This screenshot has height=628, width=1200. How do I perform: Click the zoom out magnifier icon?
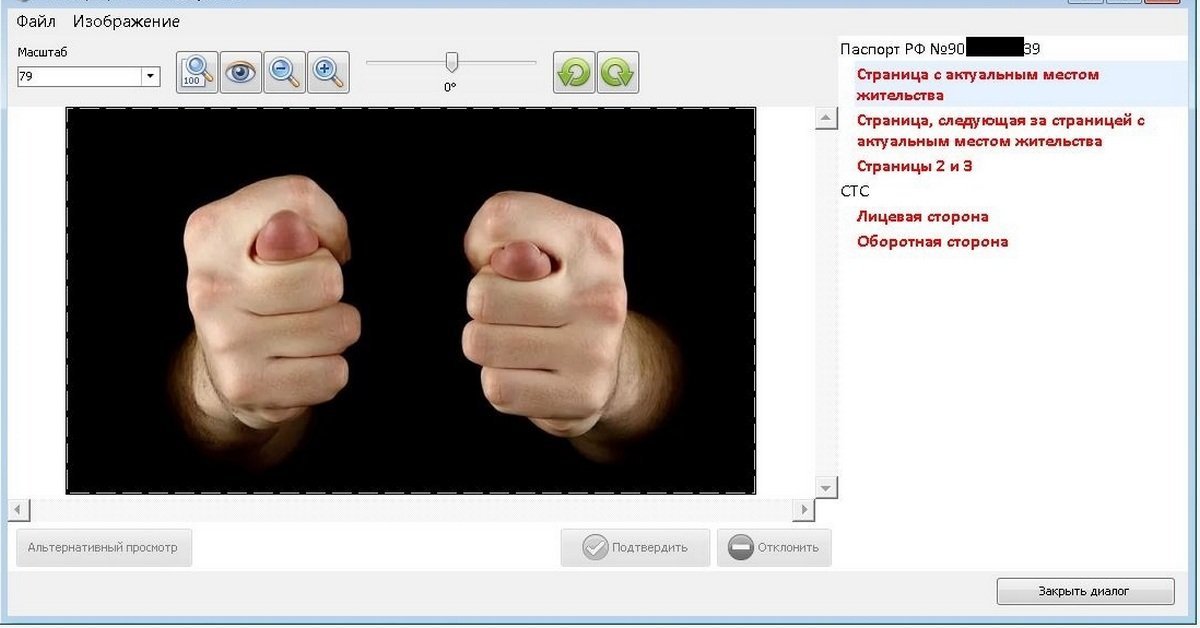[x=285, y=73]
